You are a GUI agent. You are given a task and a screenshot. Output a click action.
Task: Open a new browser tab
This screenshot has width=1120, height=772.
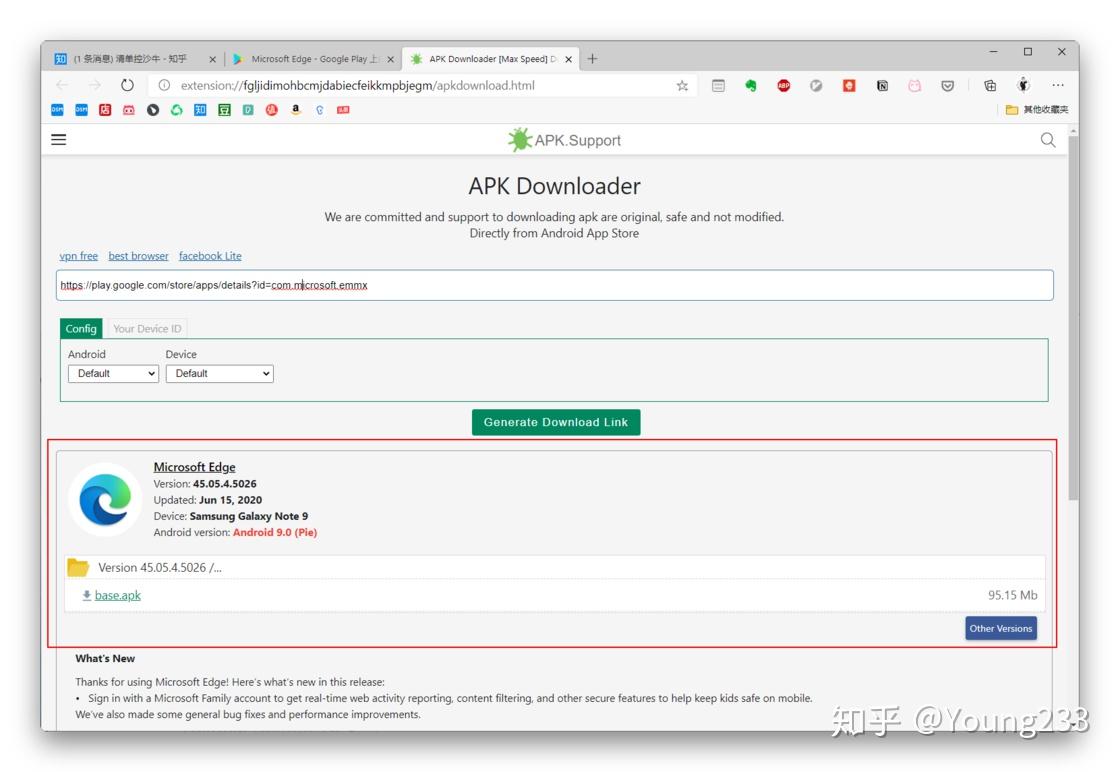coord(592,59)
